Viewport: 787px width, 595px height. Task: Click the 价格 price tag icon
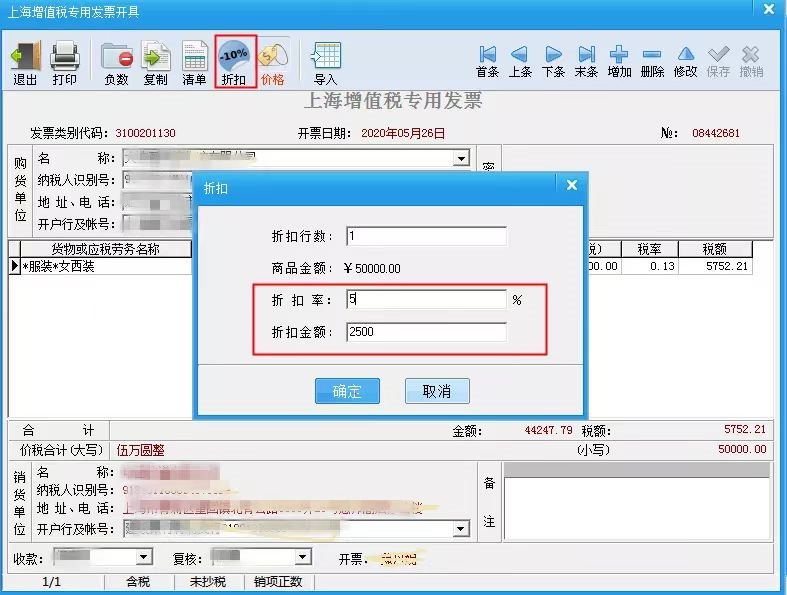[273, 63]
